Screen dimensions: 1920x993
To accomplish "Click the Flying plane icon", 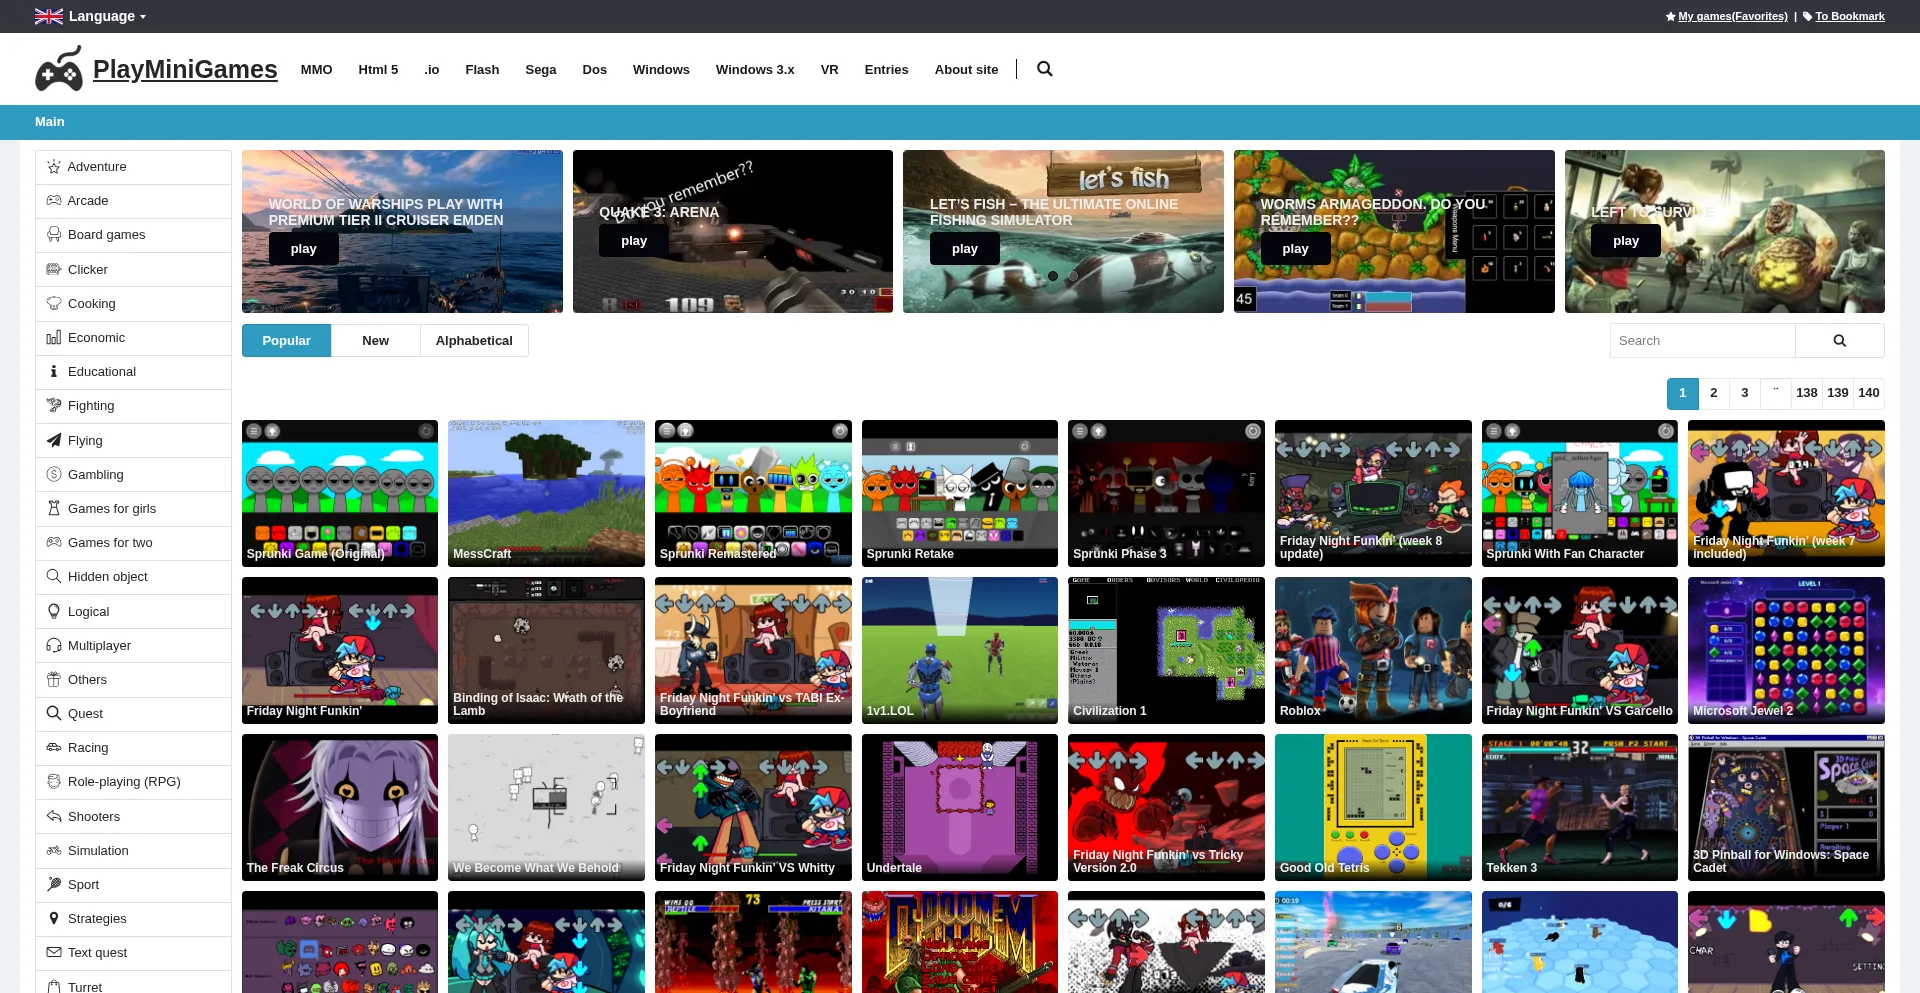I will point(54,441).
